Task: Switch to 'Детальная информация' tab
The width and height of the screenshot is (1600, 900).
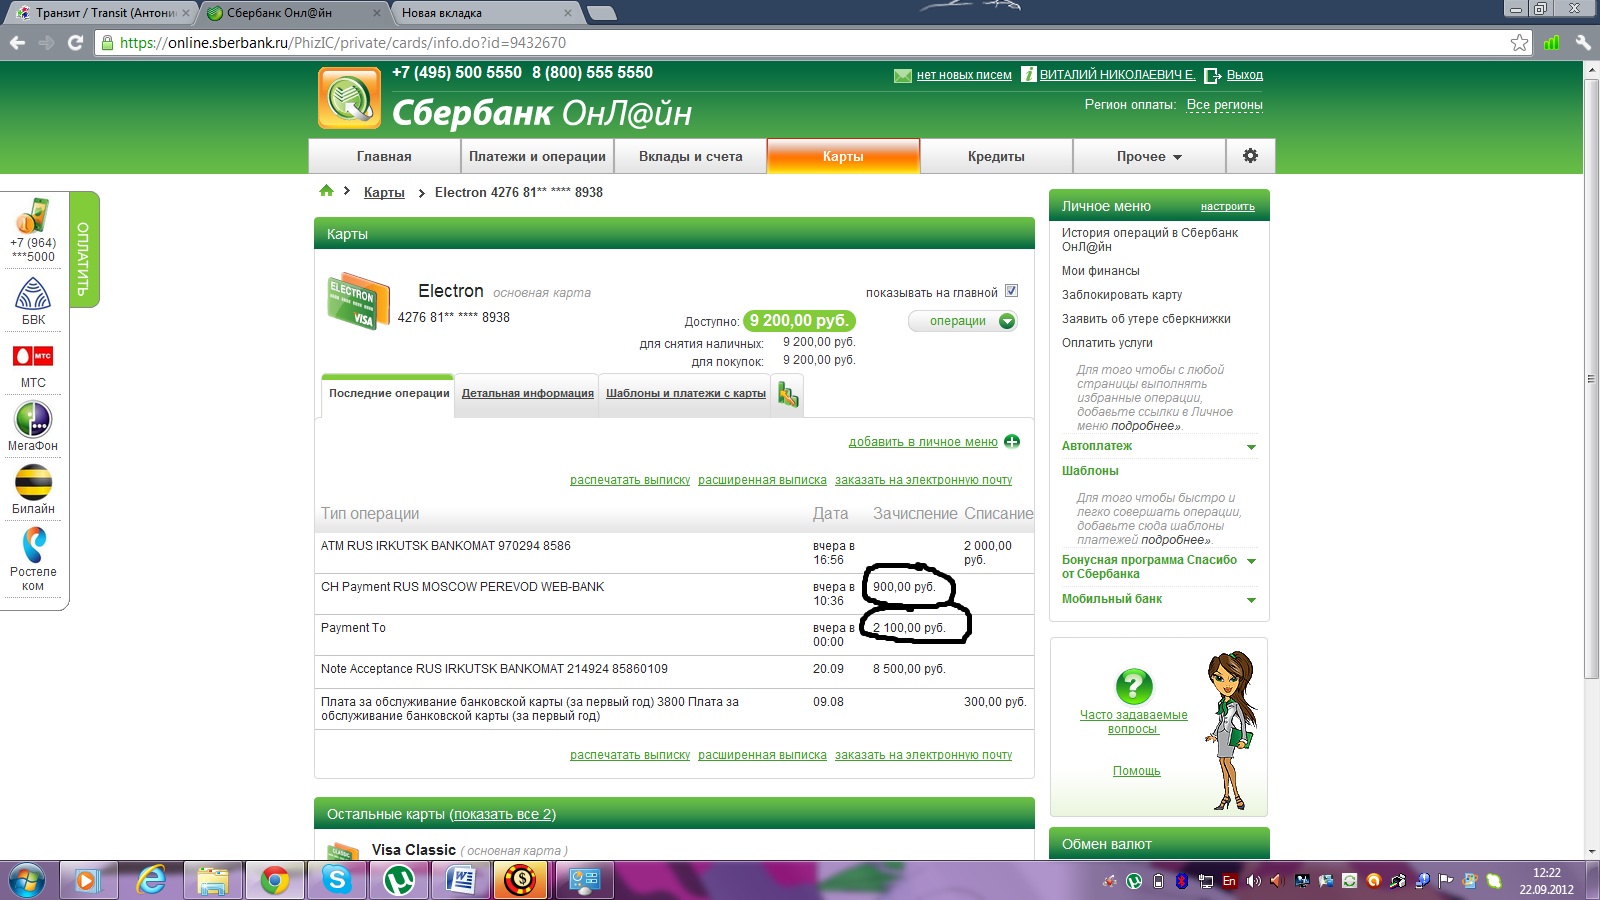Action: (528, 393)
